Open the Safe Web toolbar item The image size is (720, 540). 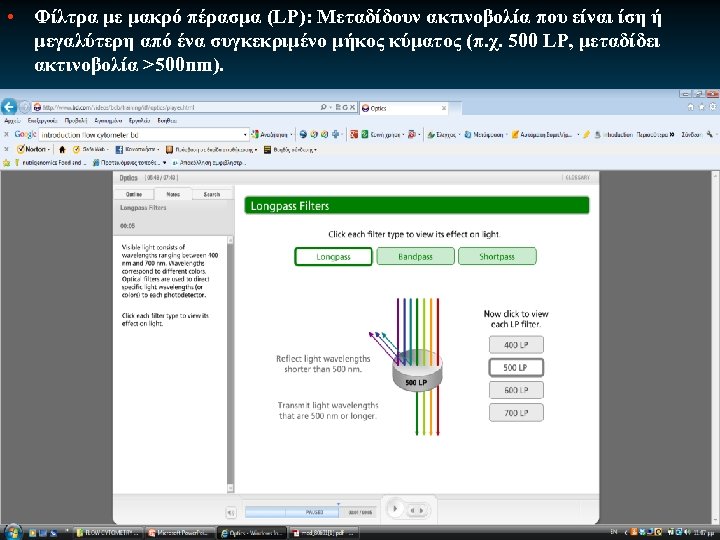click(90, 149)
